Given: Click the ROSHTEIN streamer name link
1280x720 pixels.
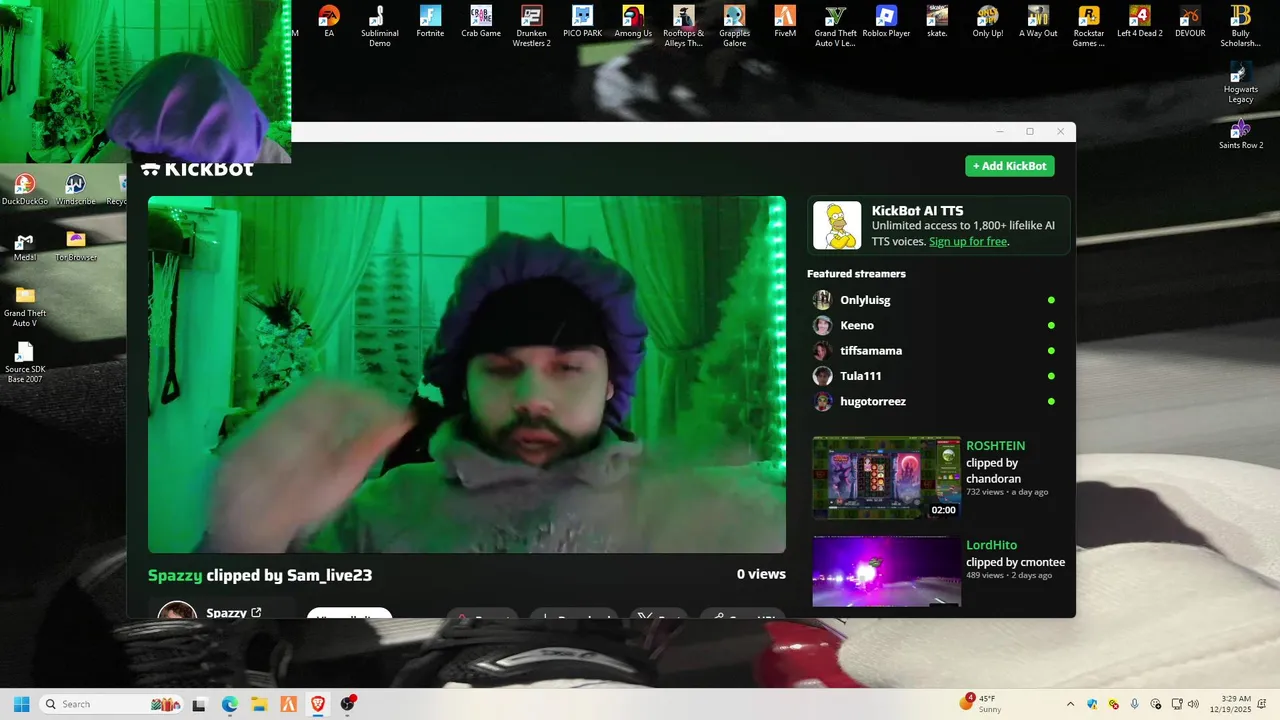Looking at the screenshot, I should [995, 446].
